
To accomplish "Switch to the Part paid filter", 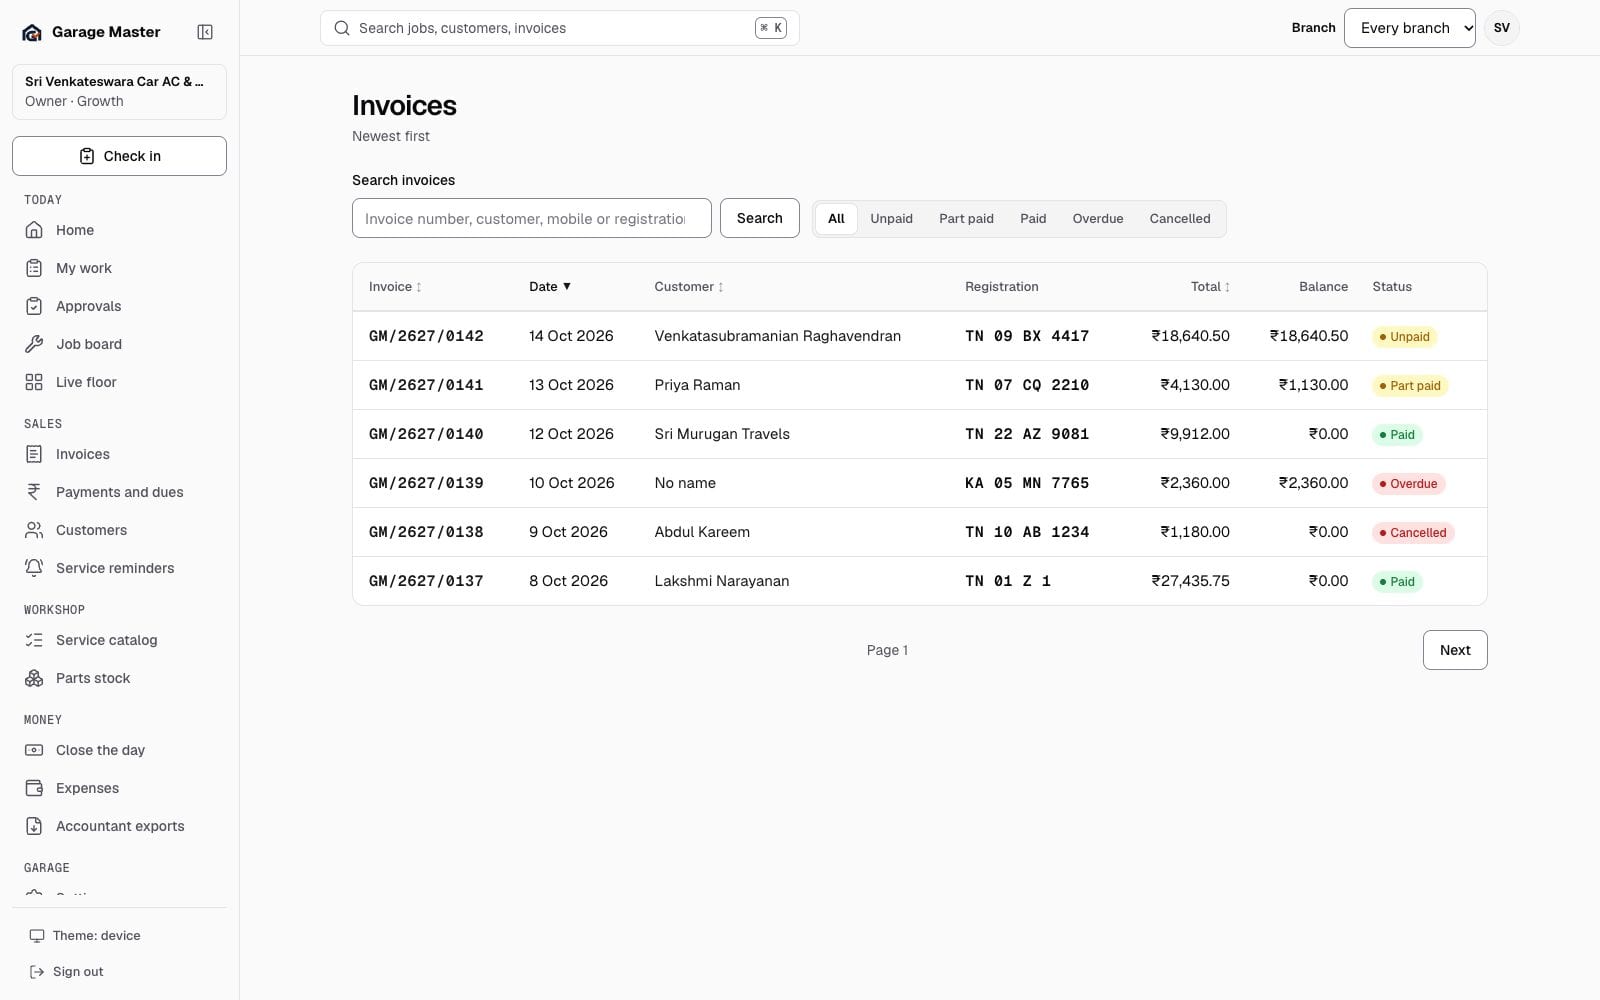I will coord(966,219).
